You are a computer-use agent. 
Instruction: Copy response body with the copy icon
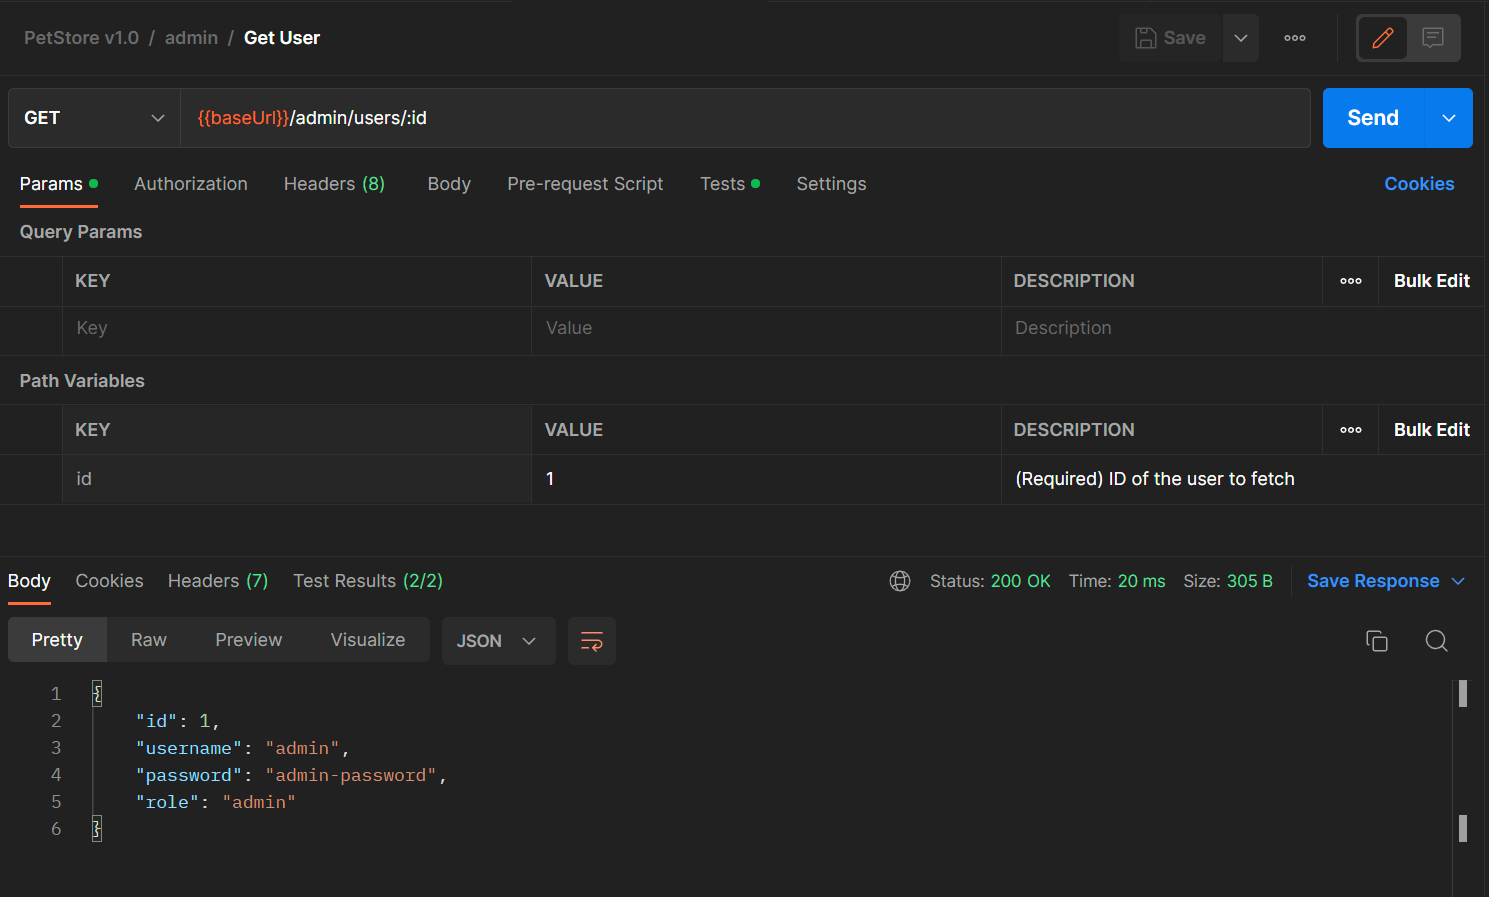coord(1376,641)
